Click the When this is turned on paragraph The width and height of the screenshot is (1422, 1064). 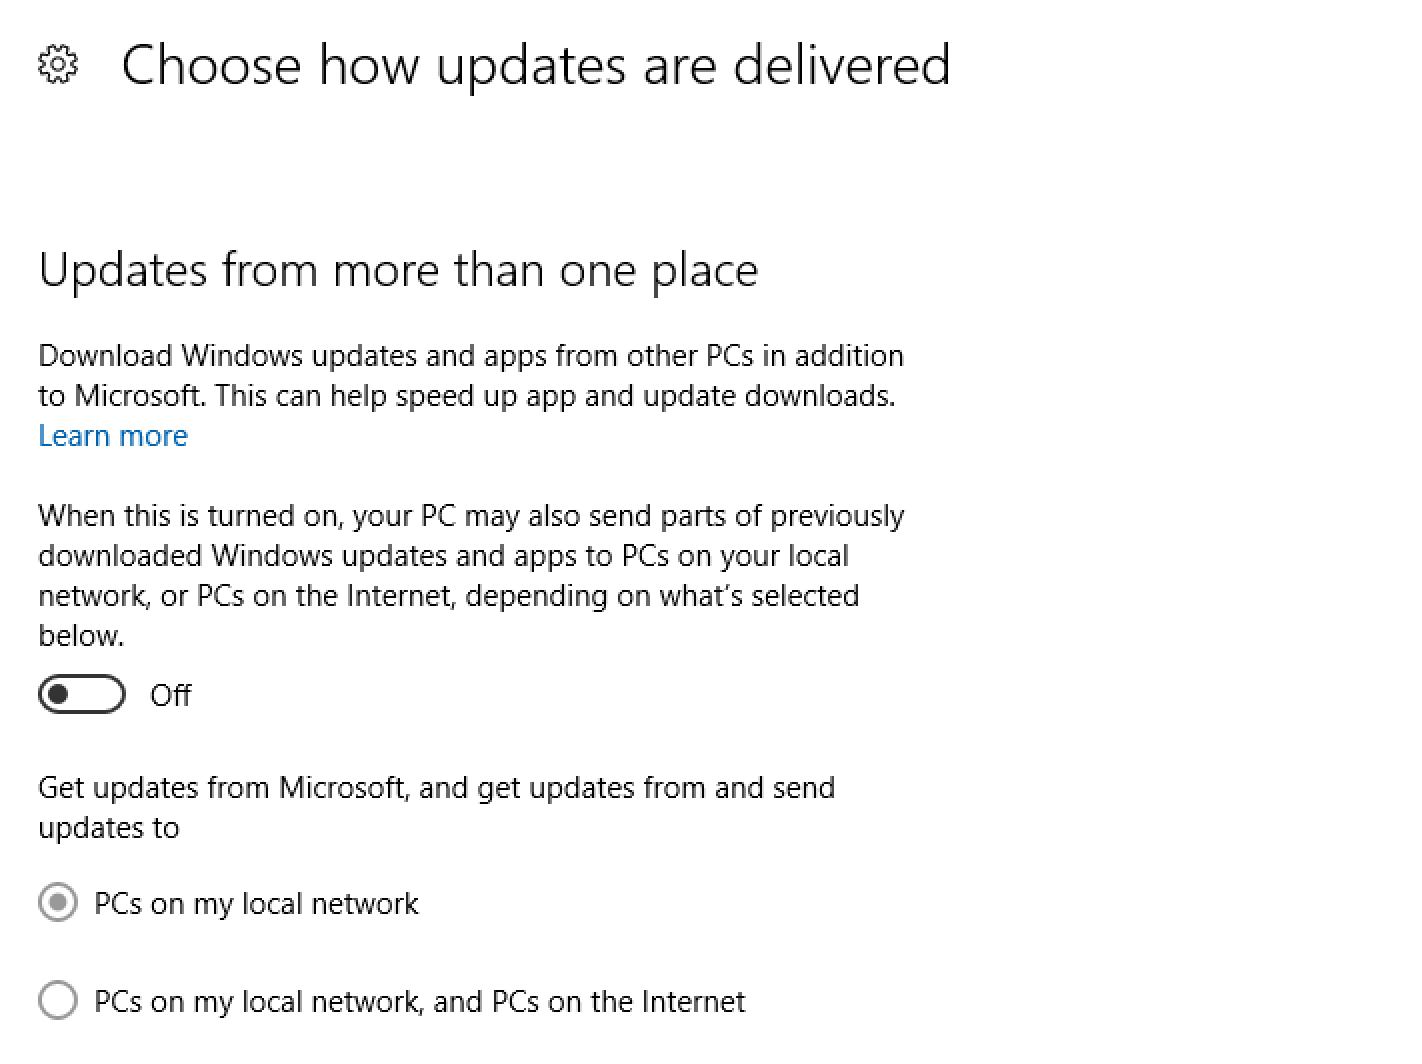[x=471, y=576]
